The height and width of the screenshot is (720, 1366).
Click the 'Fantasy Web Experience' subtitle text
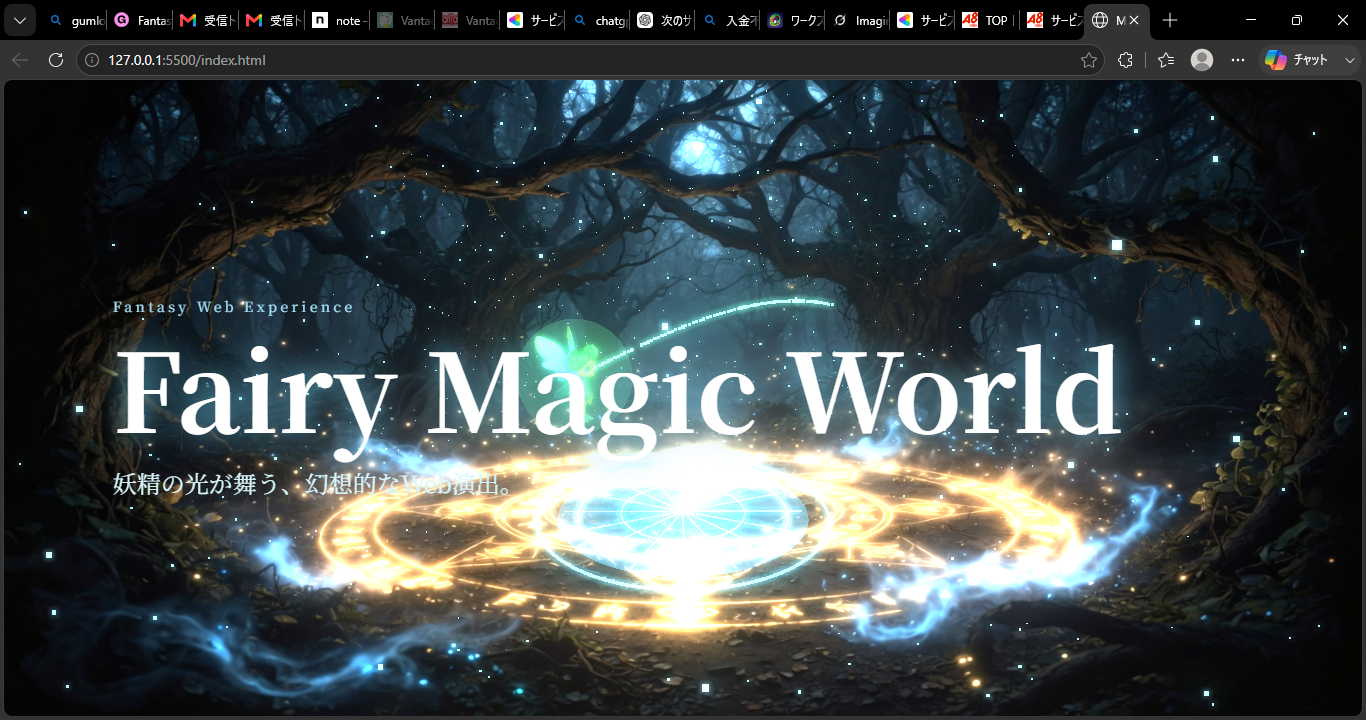pyautogui.click(x=233, y=307)
